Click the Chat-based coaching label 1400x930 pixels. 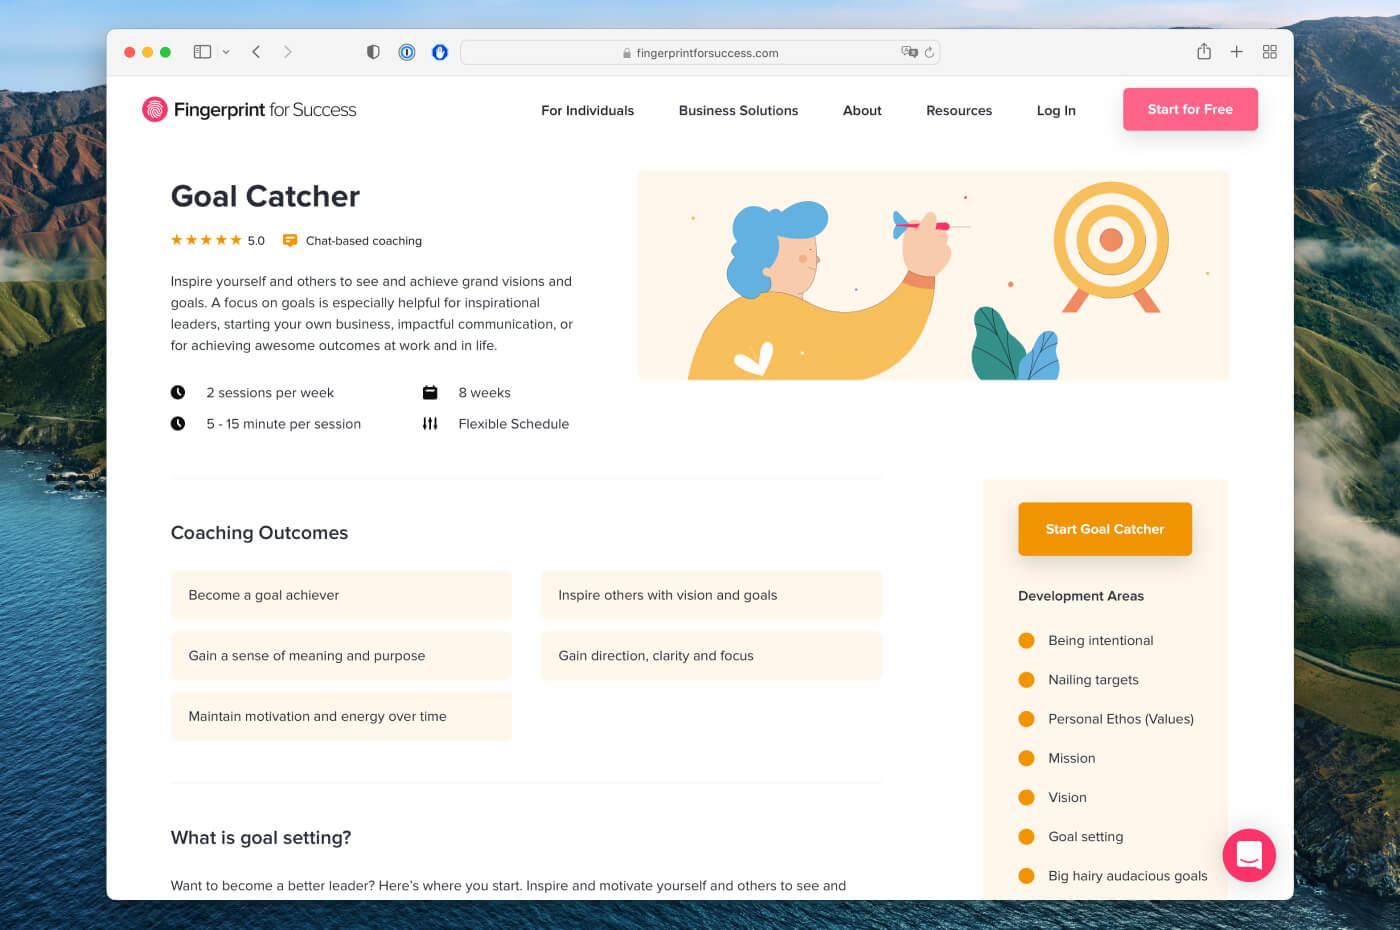coord(364,241)
